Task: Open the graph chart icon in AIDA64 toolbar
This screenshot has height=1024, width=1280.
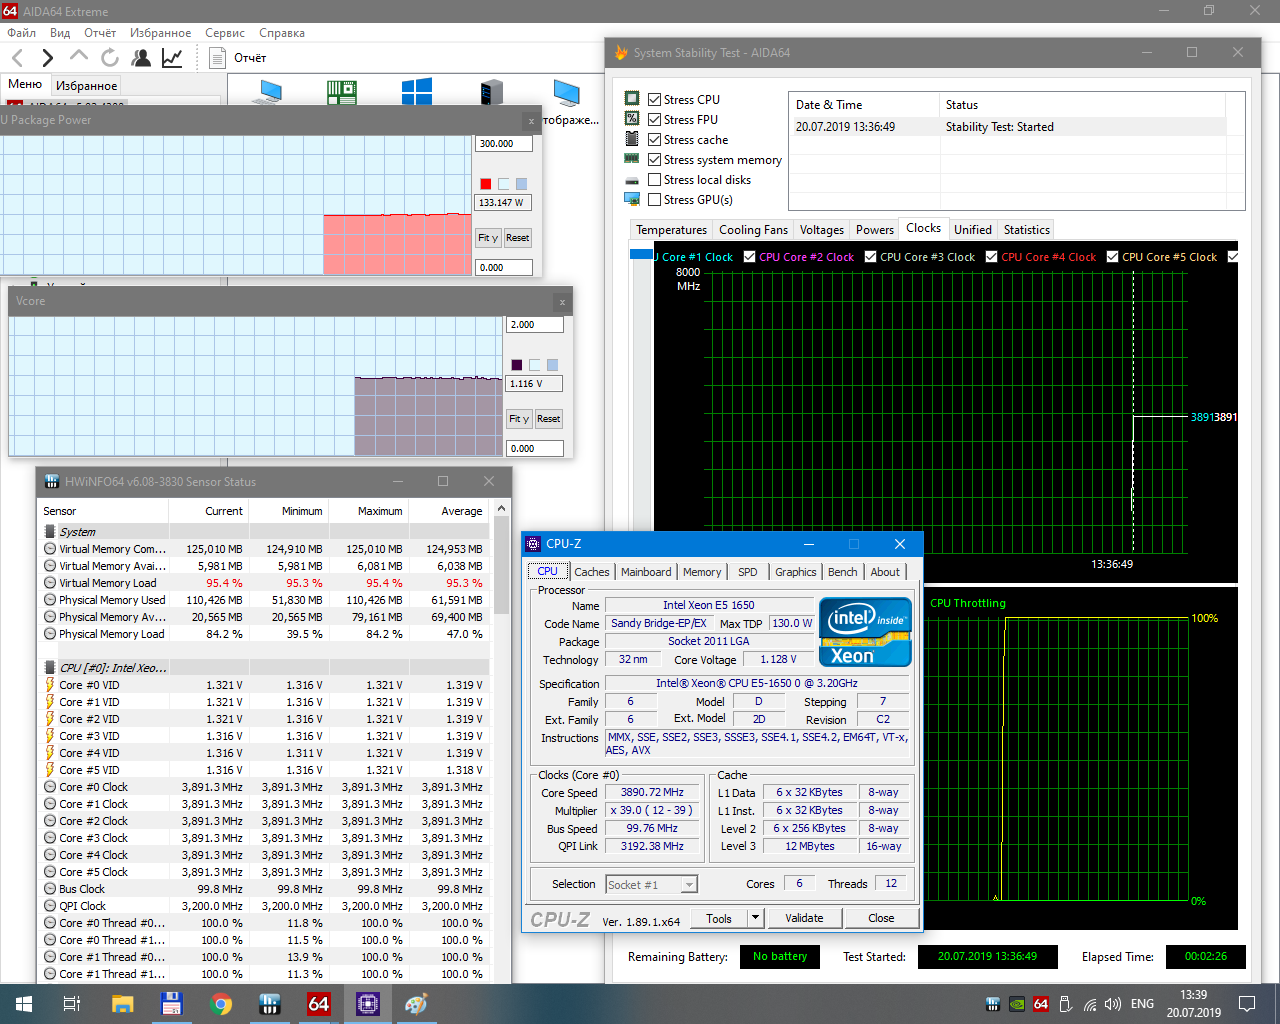Action: click(x=172, y=58)
